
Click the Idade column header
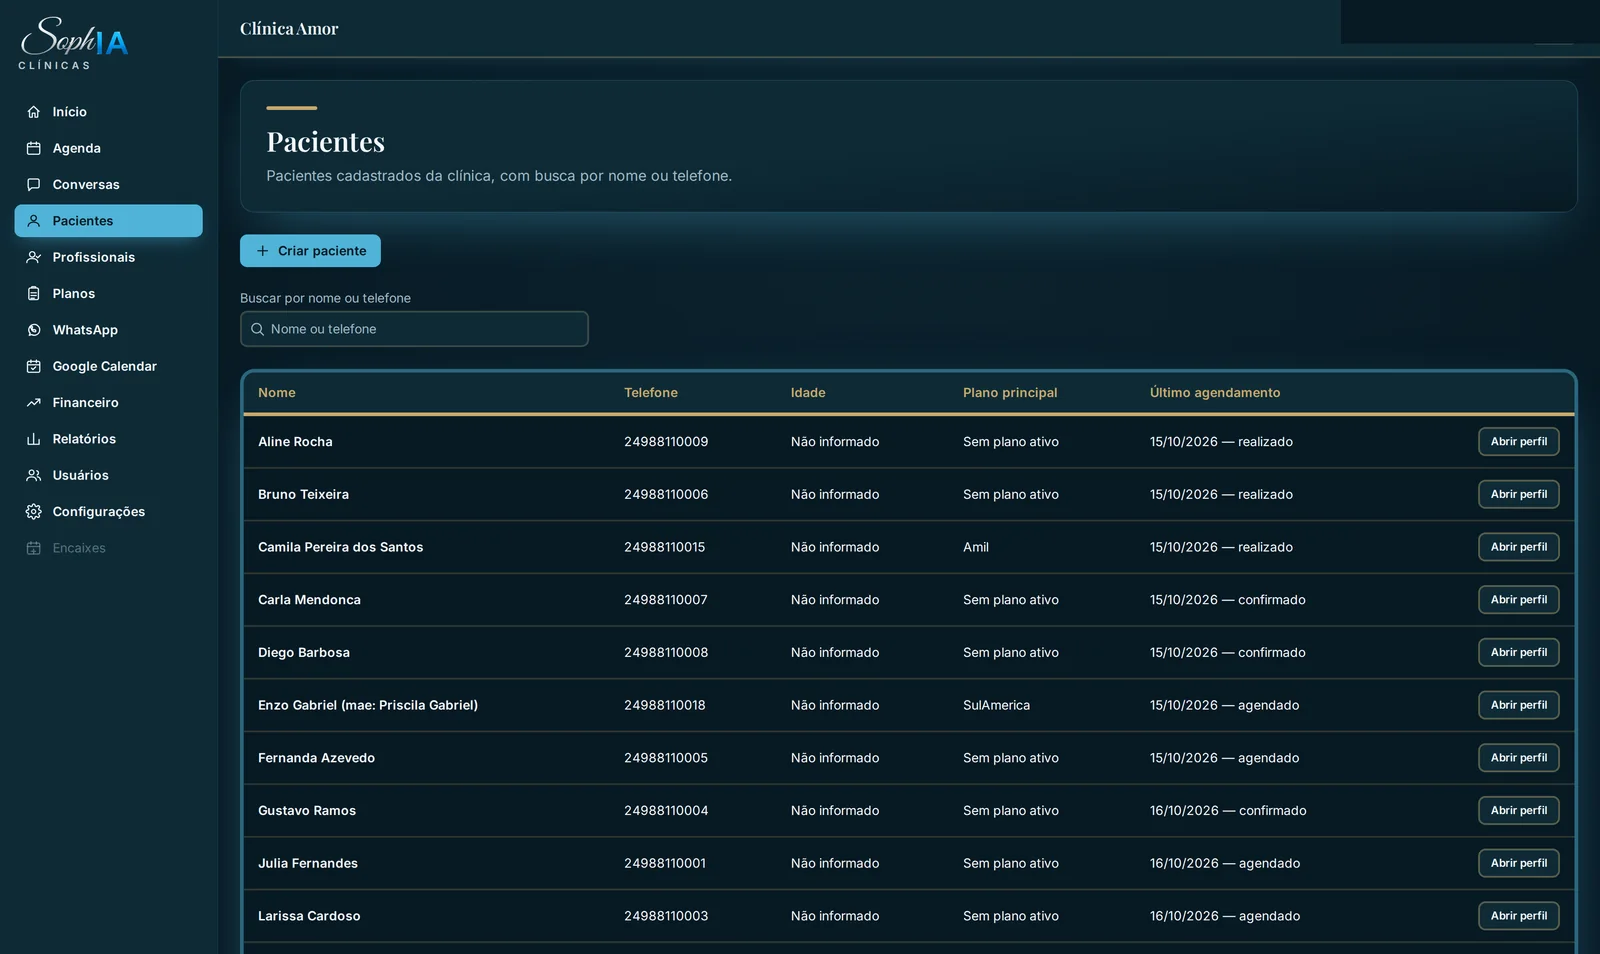[x=808, y=393]
